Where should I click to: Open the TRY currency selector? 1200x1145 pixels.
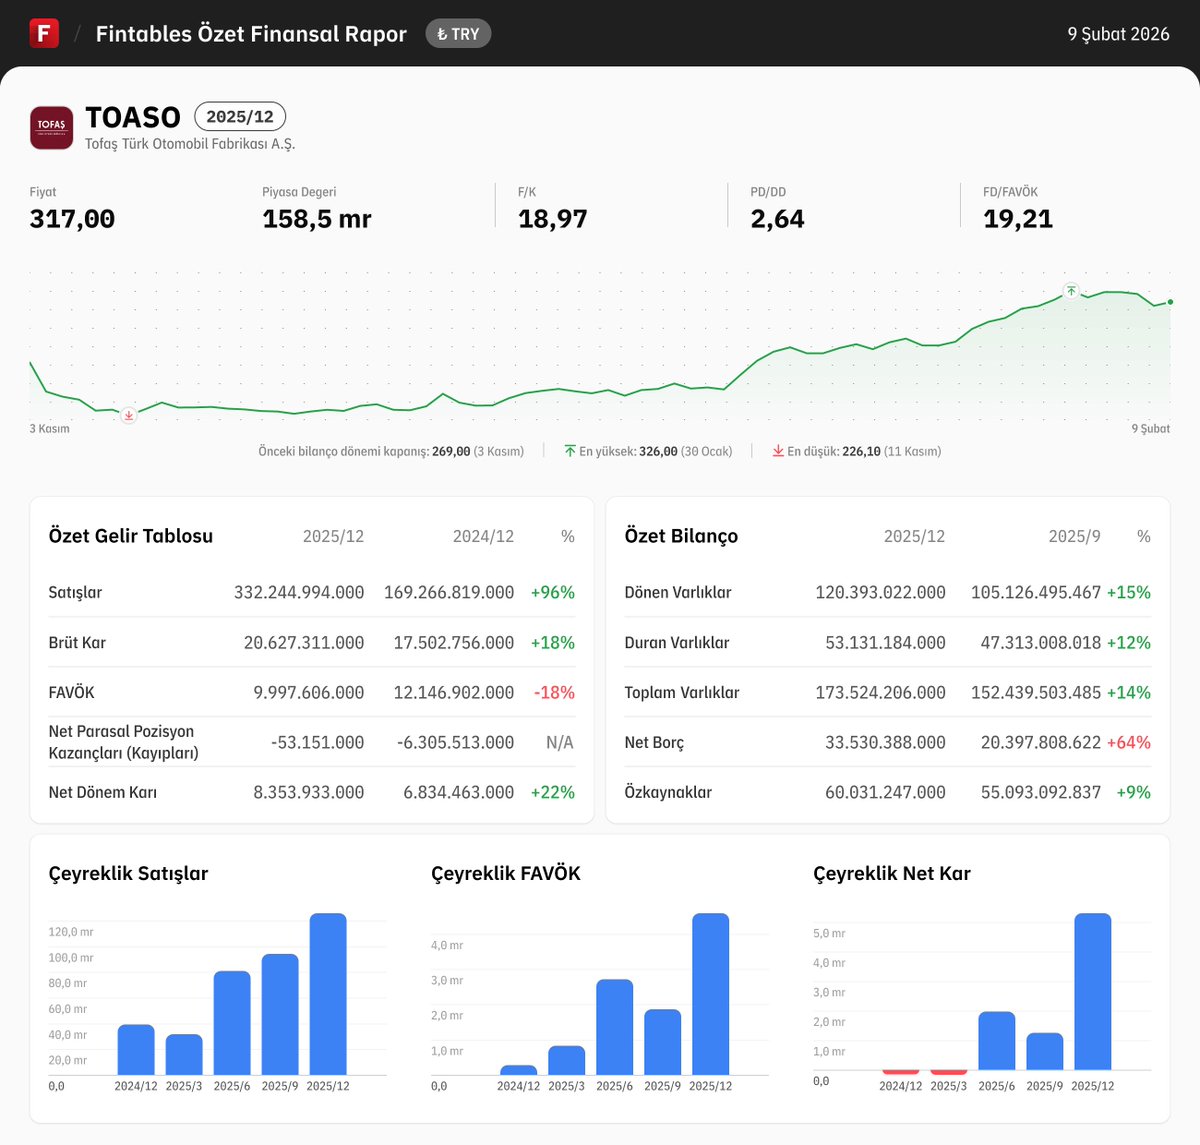(457, 33)
